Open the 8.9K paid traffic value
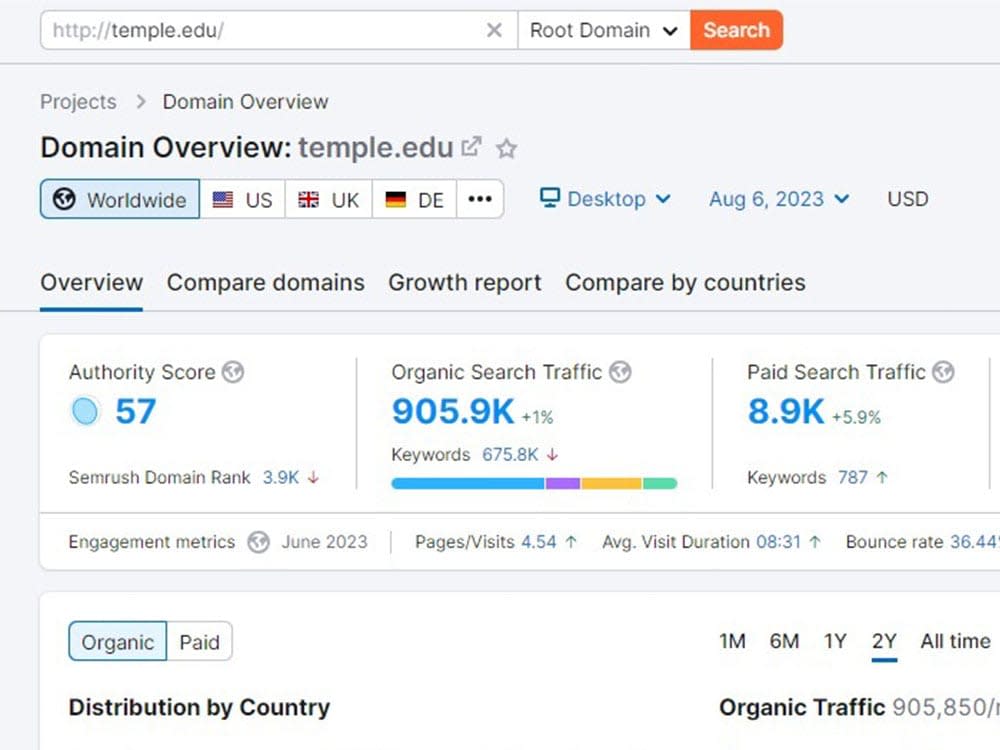The height and width of the screenshot is (750, 1000). click(786, 411)
